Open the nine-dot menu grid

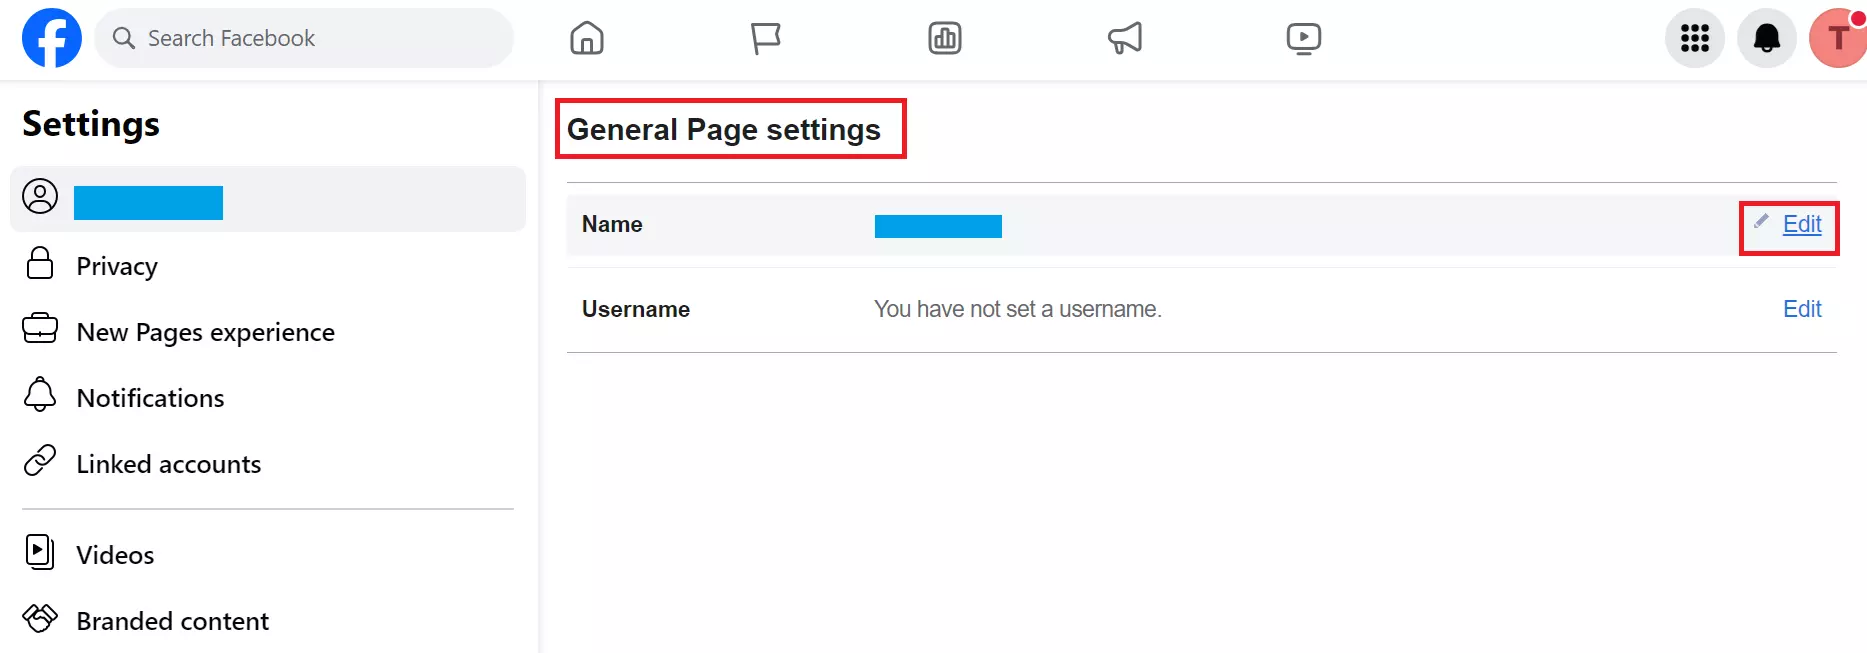click(1694, 38)
